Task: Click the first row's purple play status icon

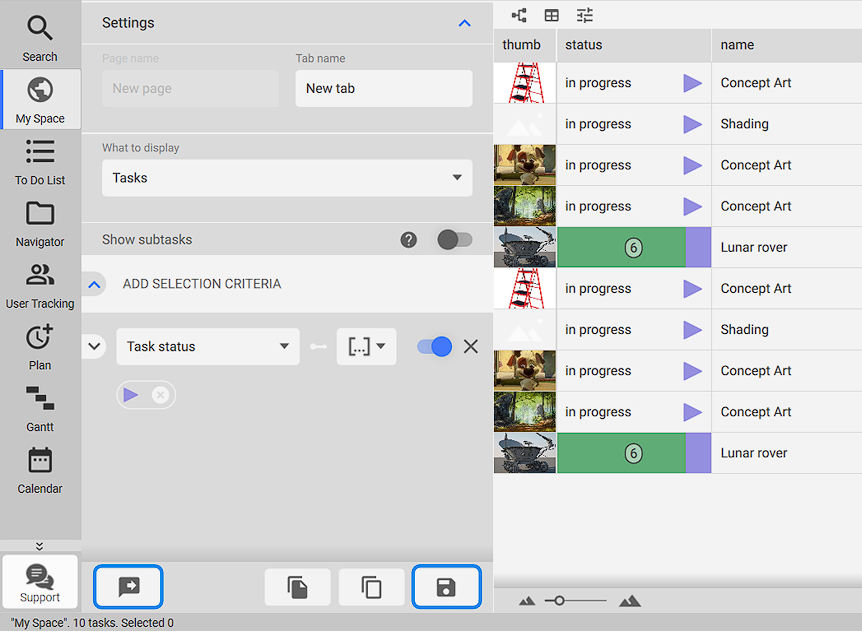Action: coord(693,83)
